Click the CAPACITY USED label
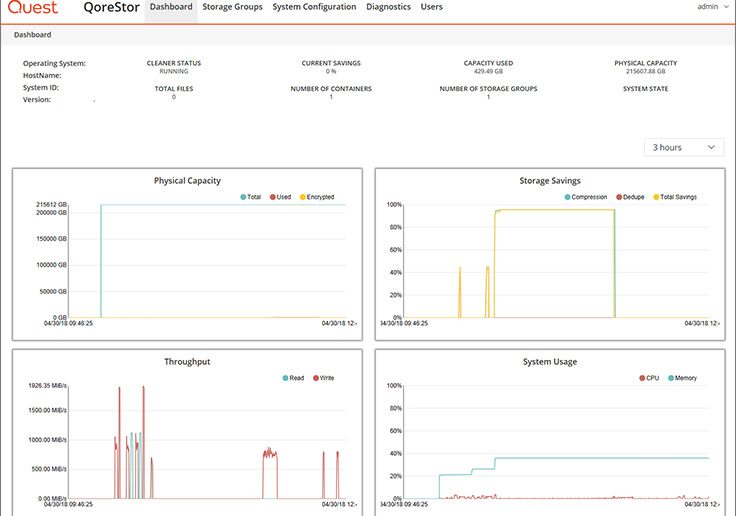 tap(488, 63)
